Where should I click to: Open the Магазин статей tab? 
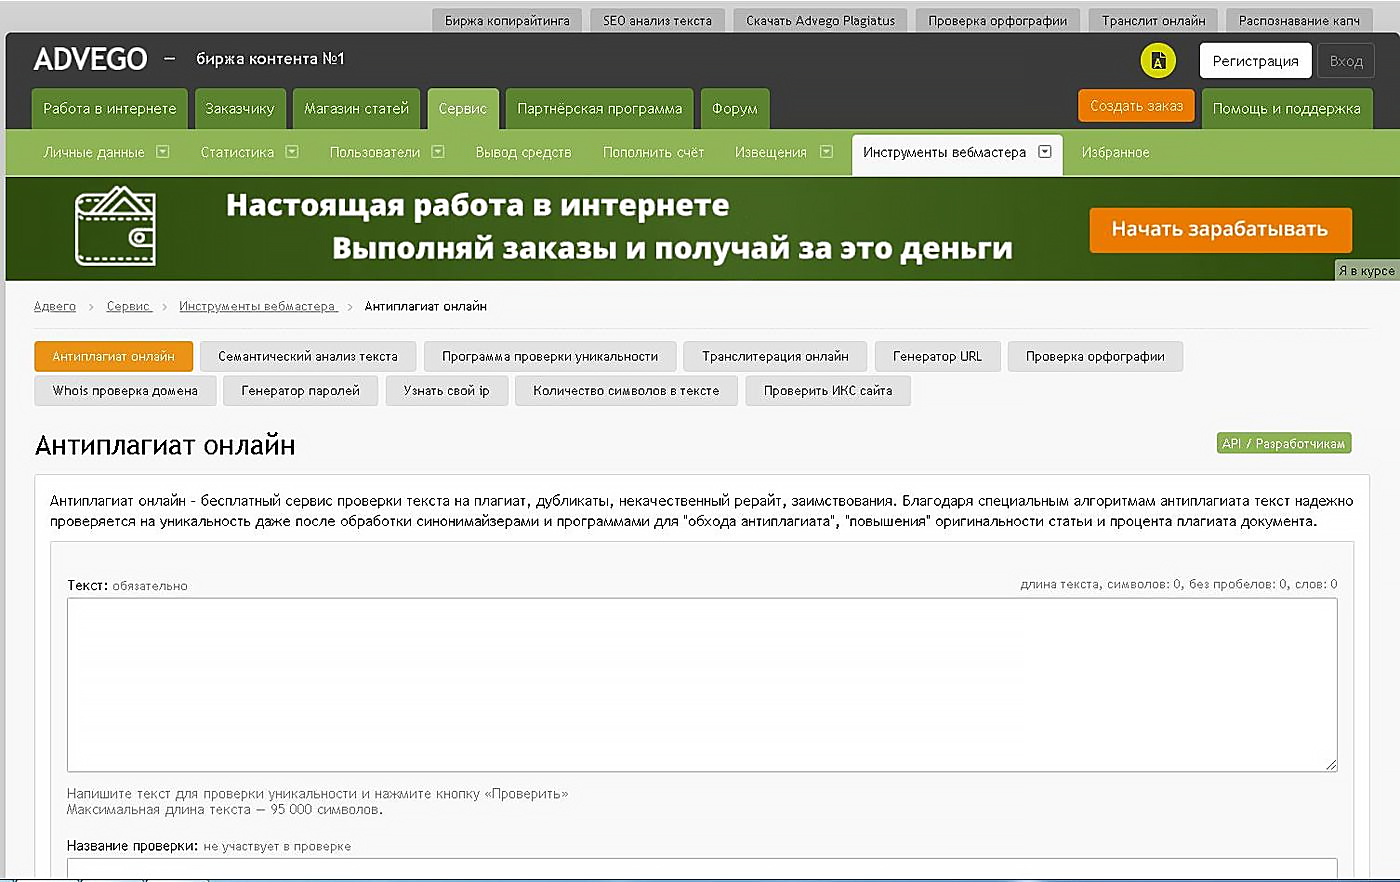point(357,109)
